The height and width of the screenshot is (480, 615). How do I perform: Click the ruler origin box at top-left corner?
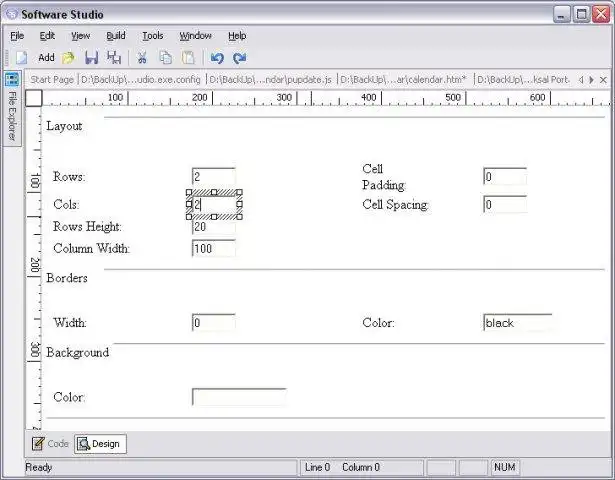click(34, 98)
